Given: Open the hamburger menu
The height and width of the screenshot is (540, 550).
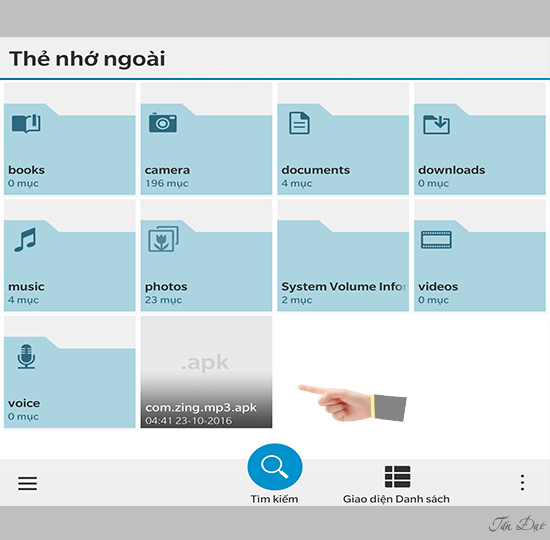Looking at the screenshot, I should coord(27,483).
